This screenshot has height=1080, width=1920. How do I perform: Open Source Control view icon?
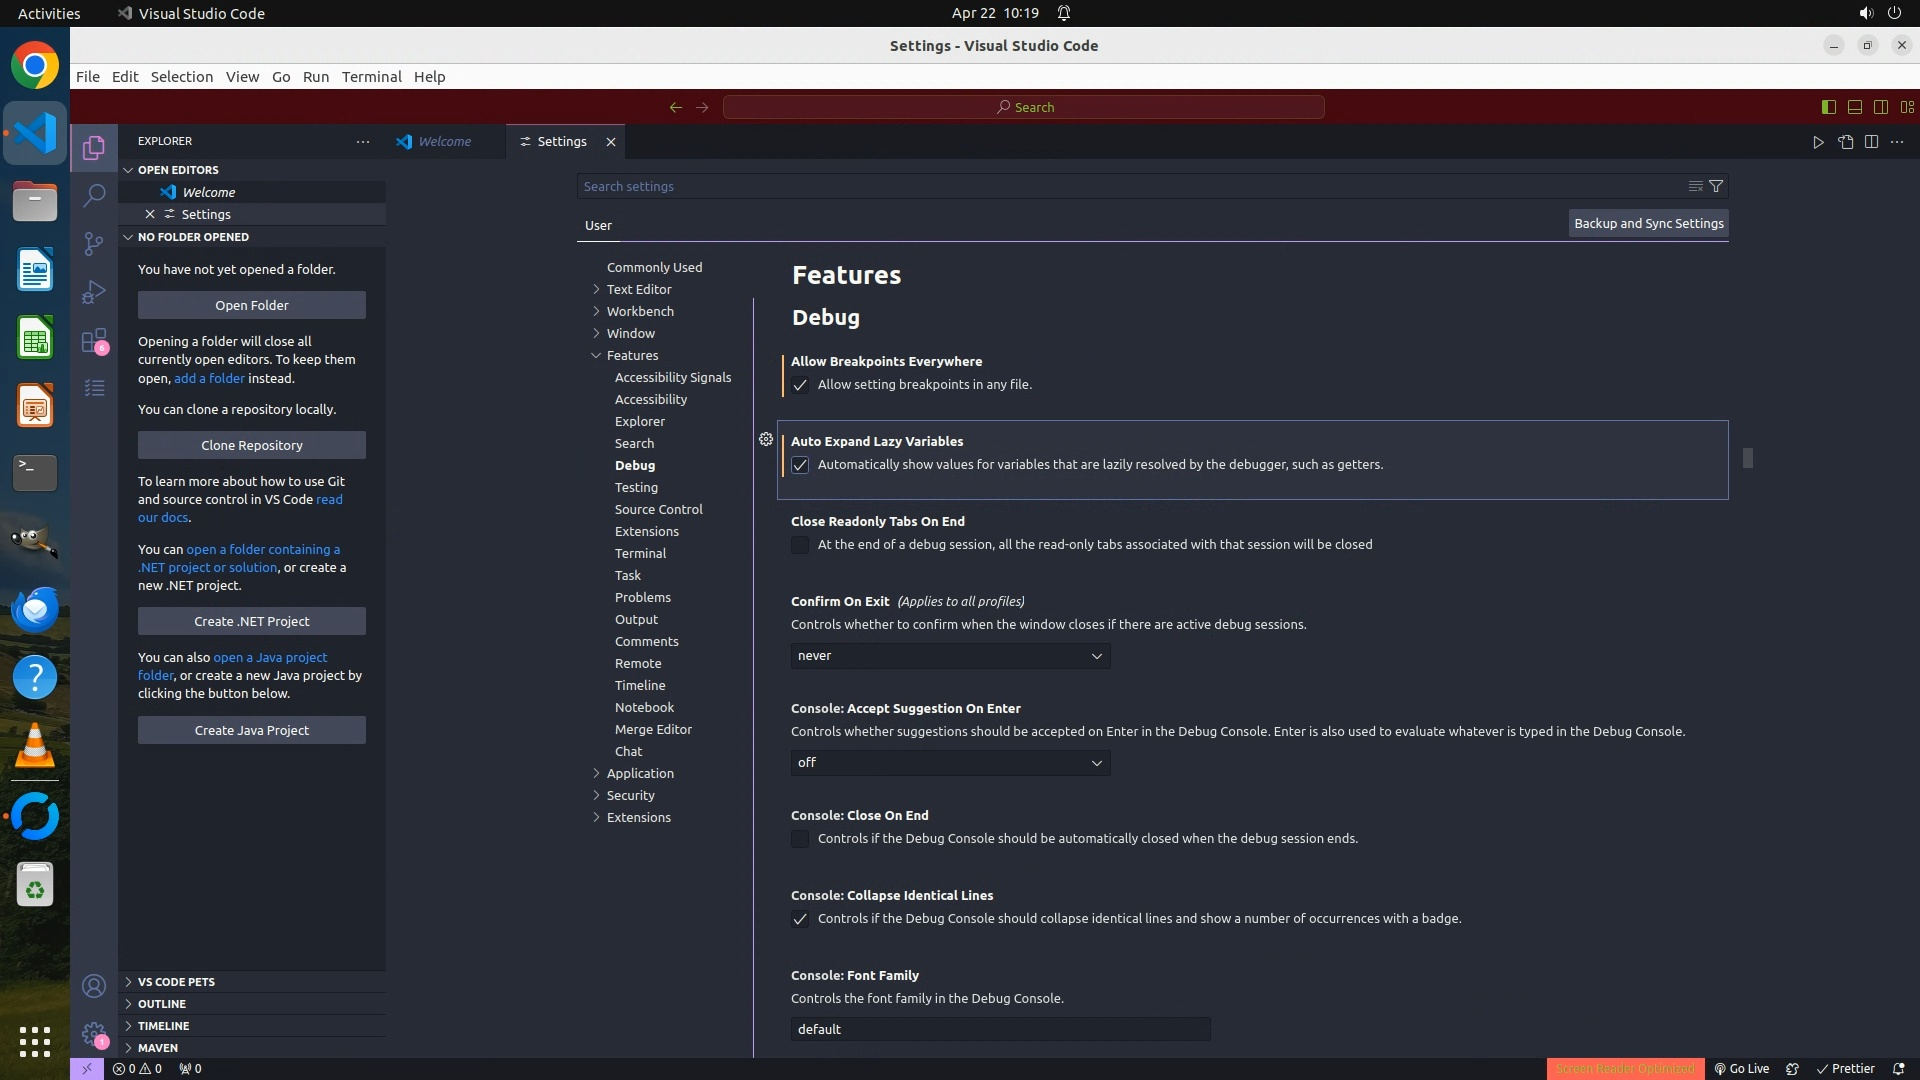pos(94,244)
